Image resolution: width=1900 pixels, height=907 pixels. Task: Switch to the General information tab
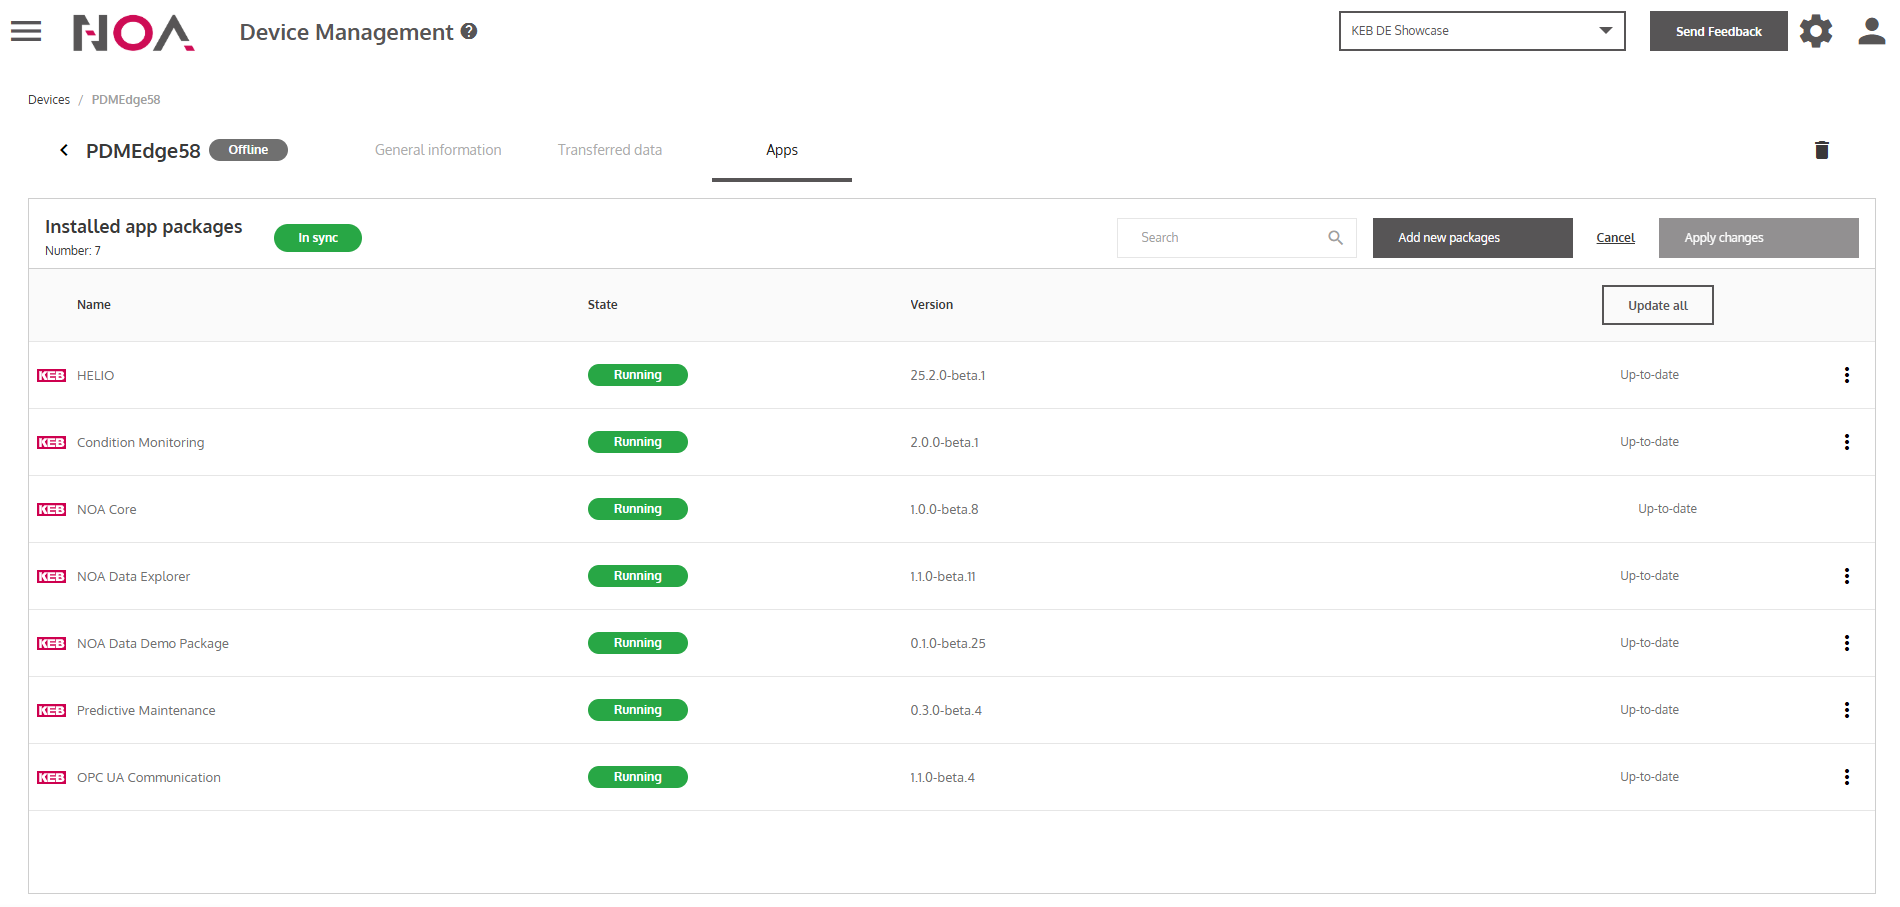click(x=438, y=150)
